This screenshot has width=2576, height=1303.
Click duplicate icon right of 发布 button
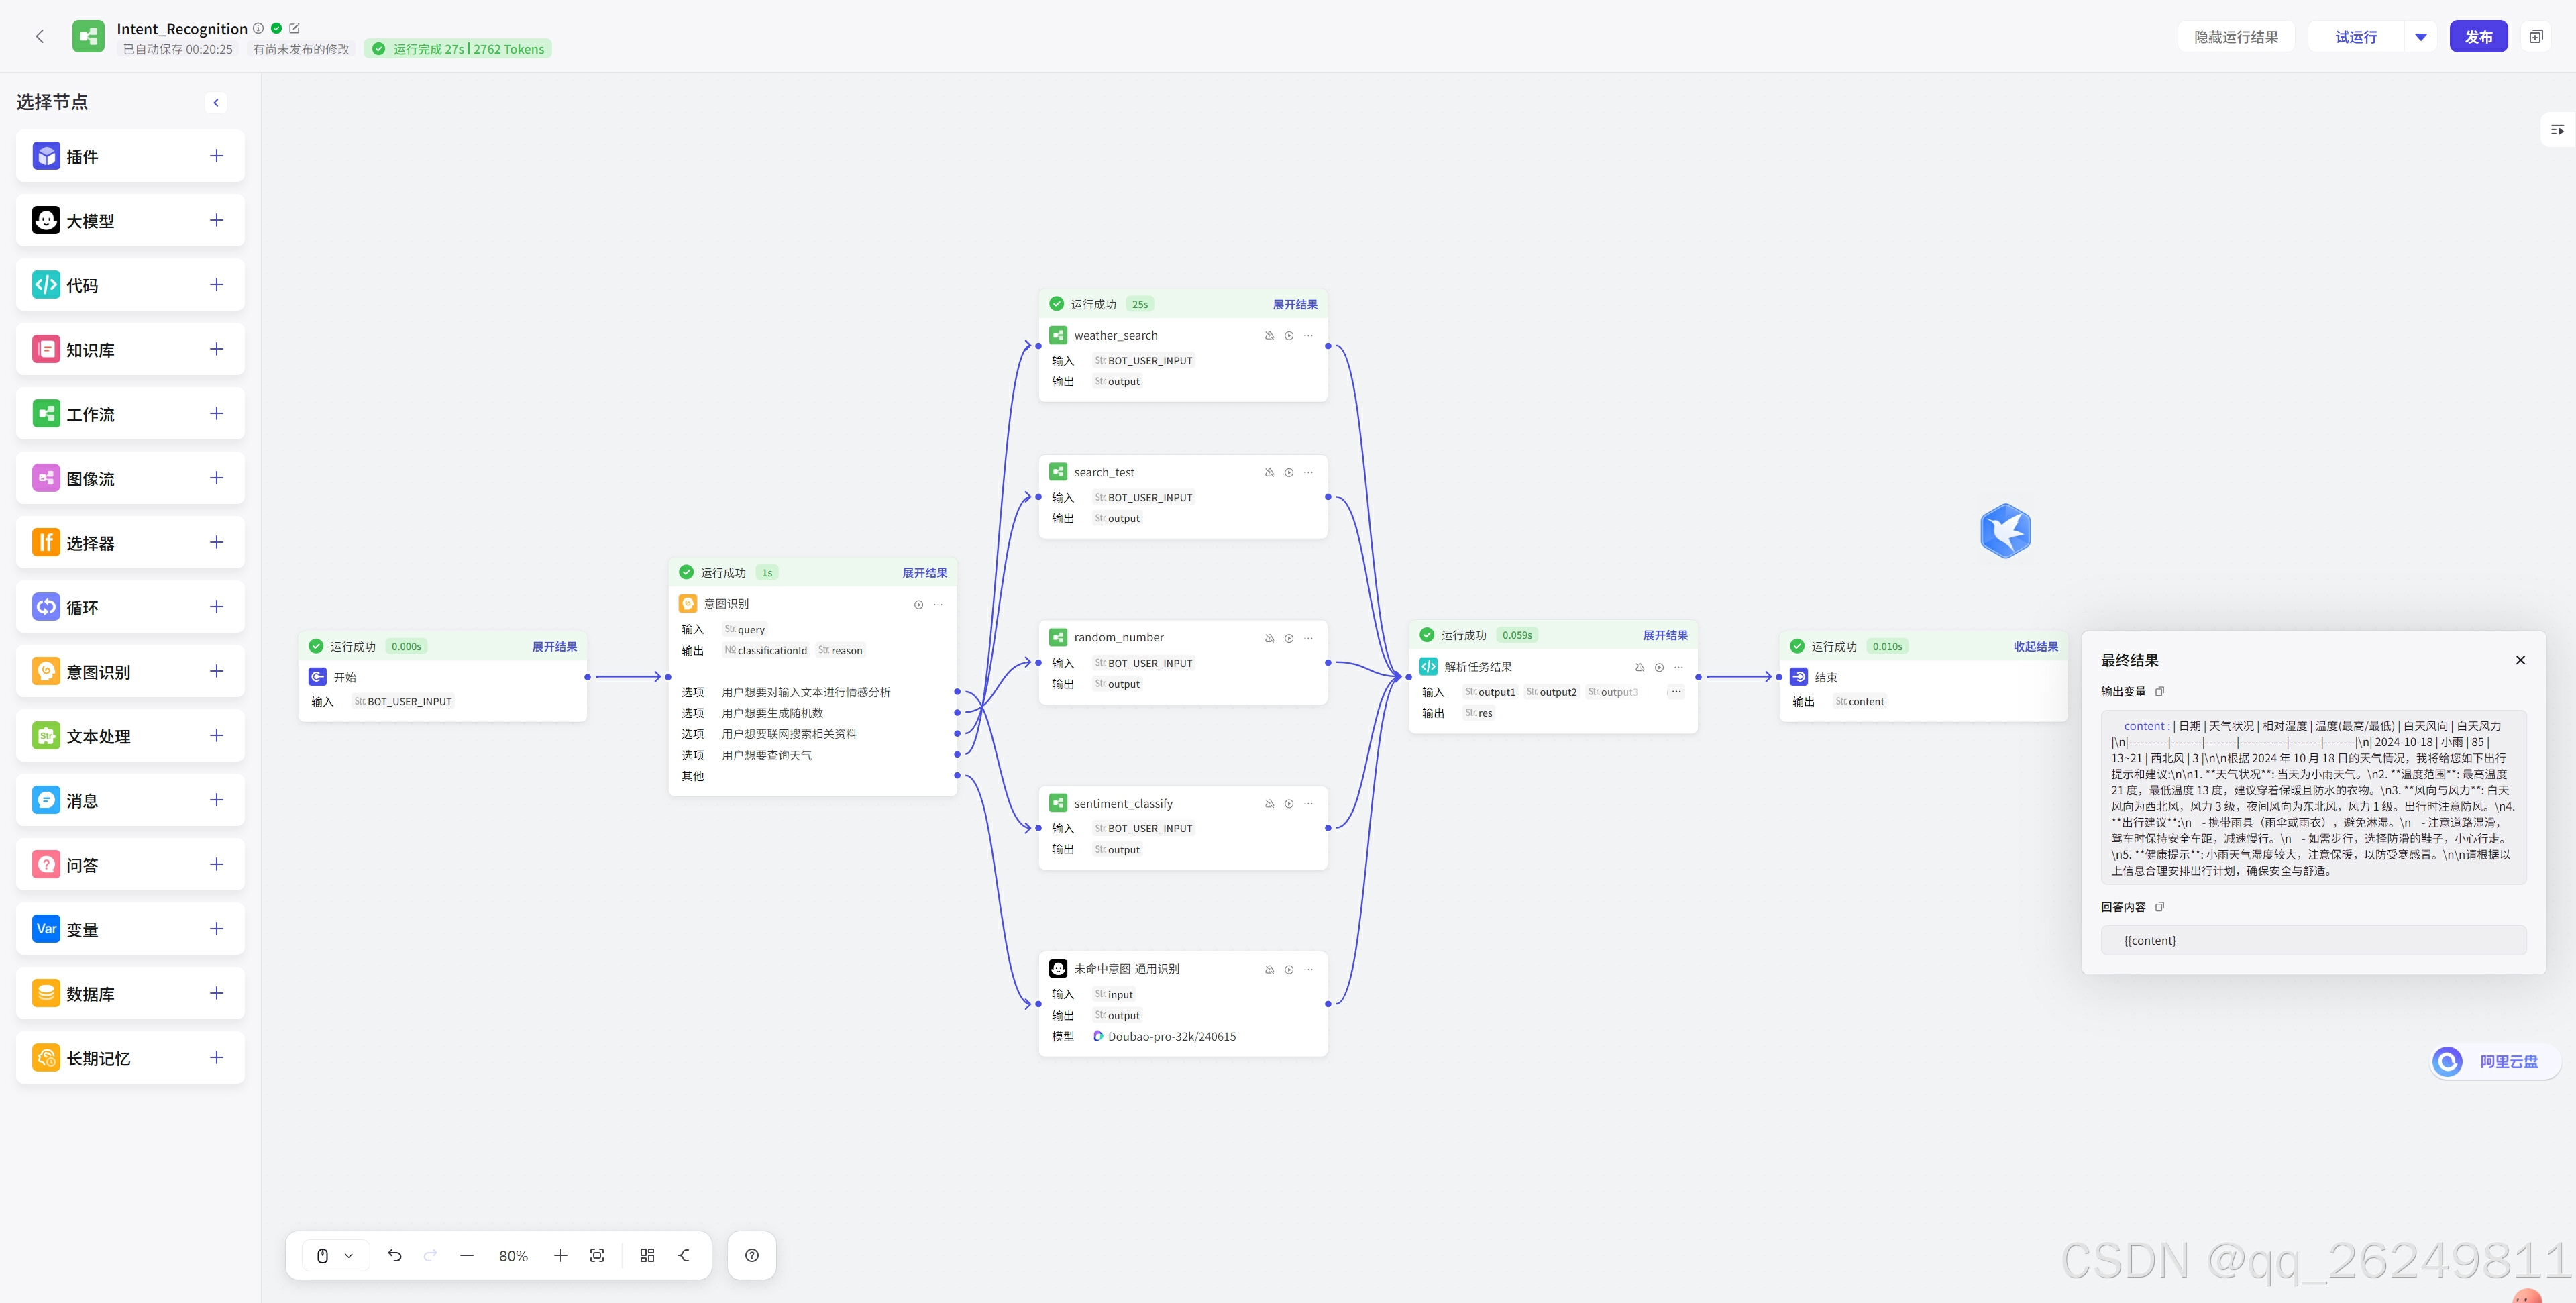(2536, 37)
